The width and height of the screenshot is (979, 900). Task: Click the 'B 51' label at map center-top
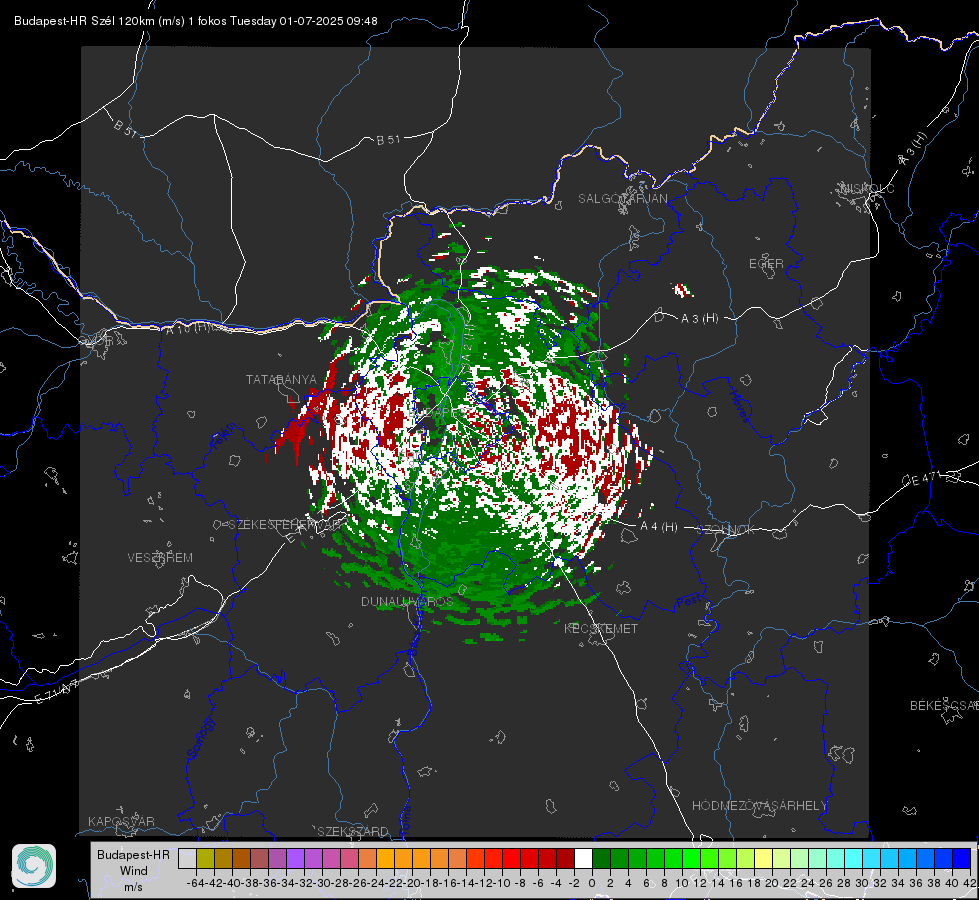(388, 140)
